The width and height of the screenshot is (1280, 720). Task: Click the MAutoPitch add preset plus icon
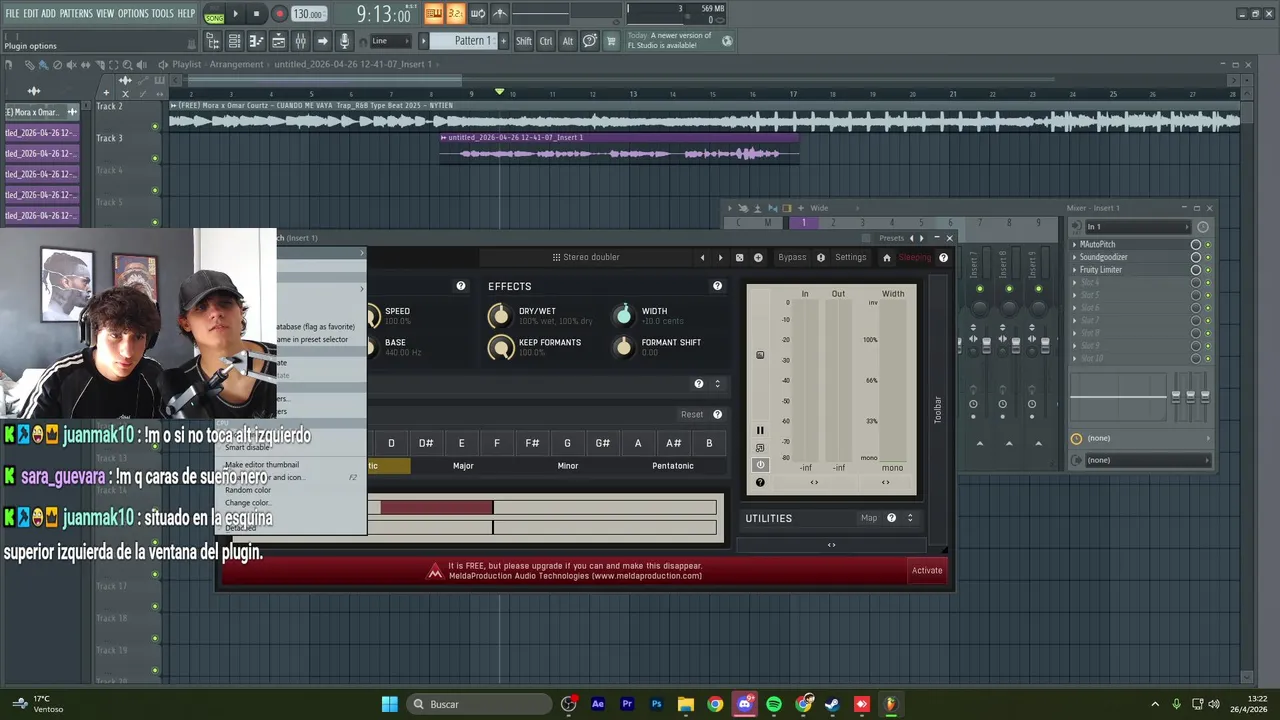[x=758, y=257]
